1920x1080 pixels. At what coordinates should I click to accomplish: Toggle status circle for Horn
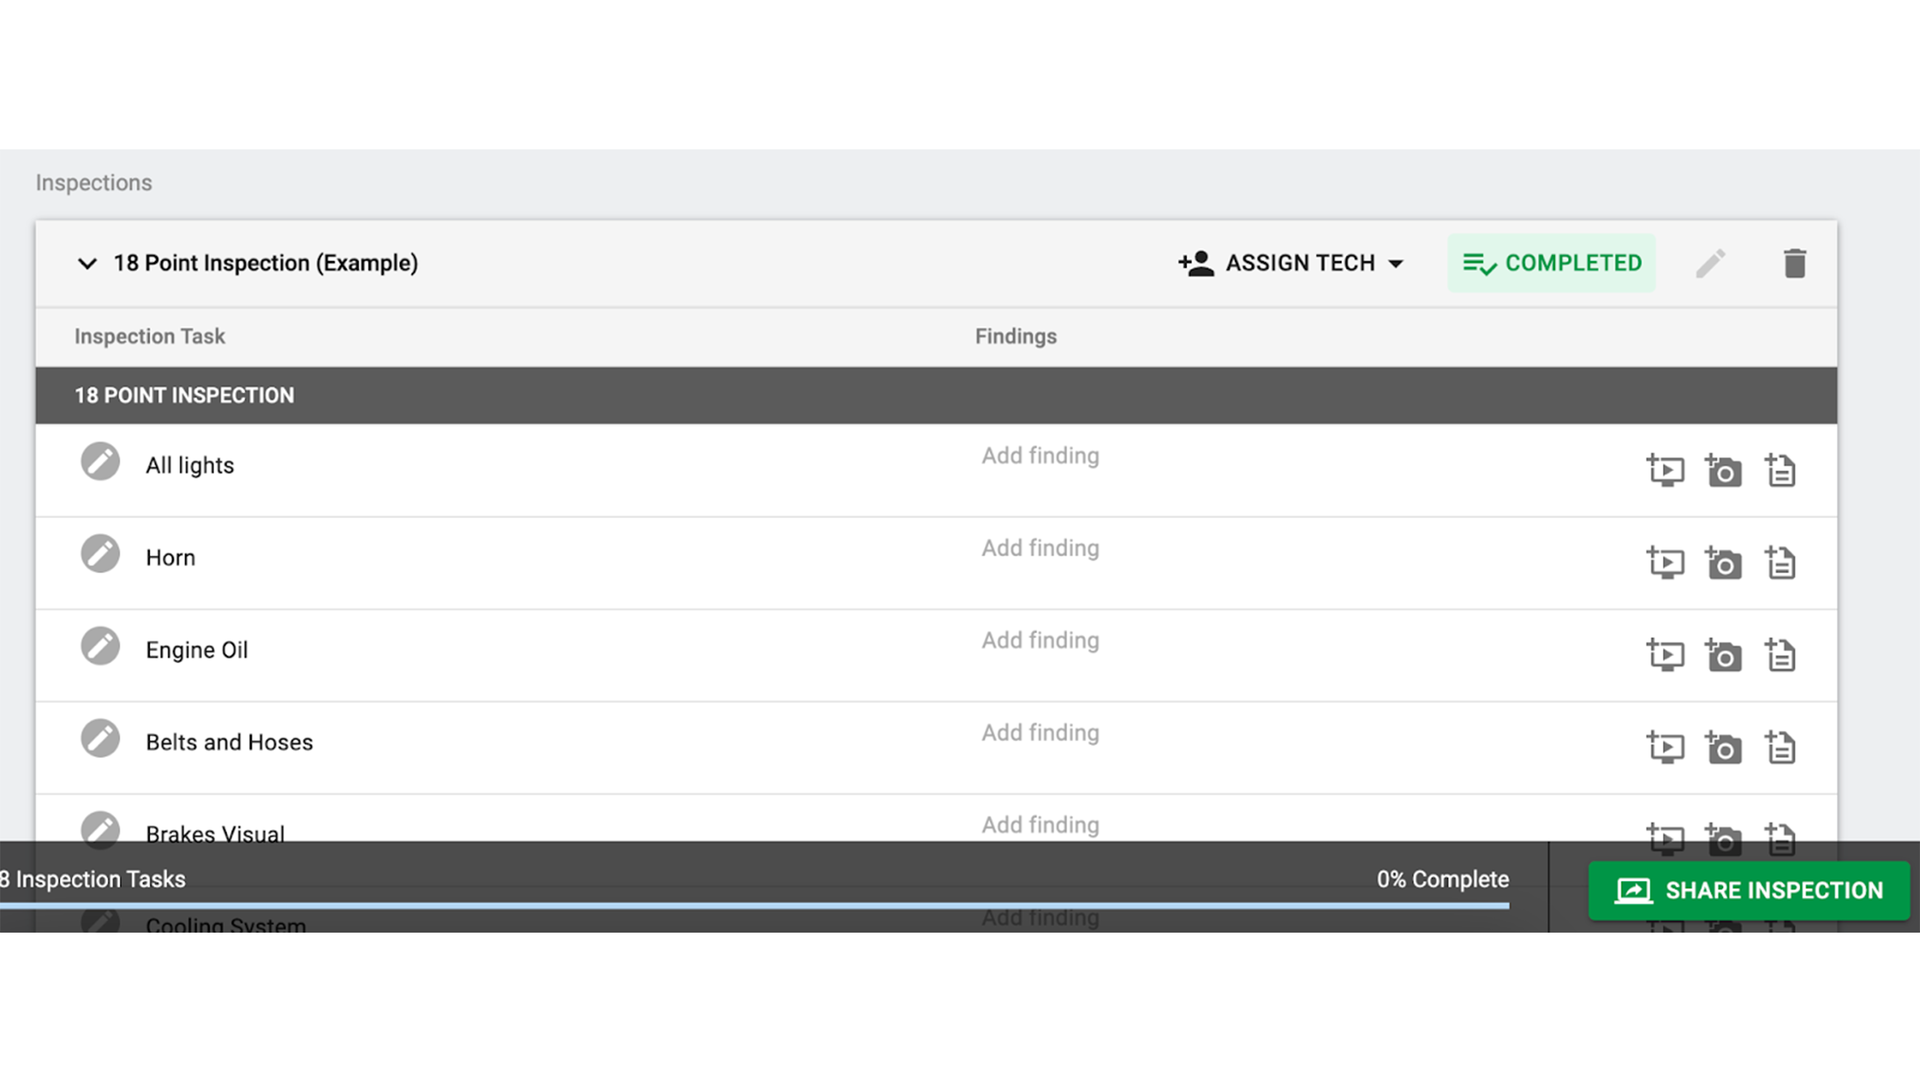click(x=100, y=554)
